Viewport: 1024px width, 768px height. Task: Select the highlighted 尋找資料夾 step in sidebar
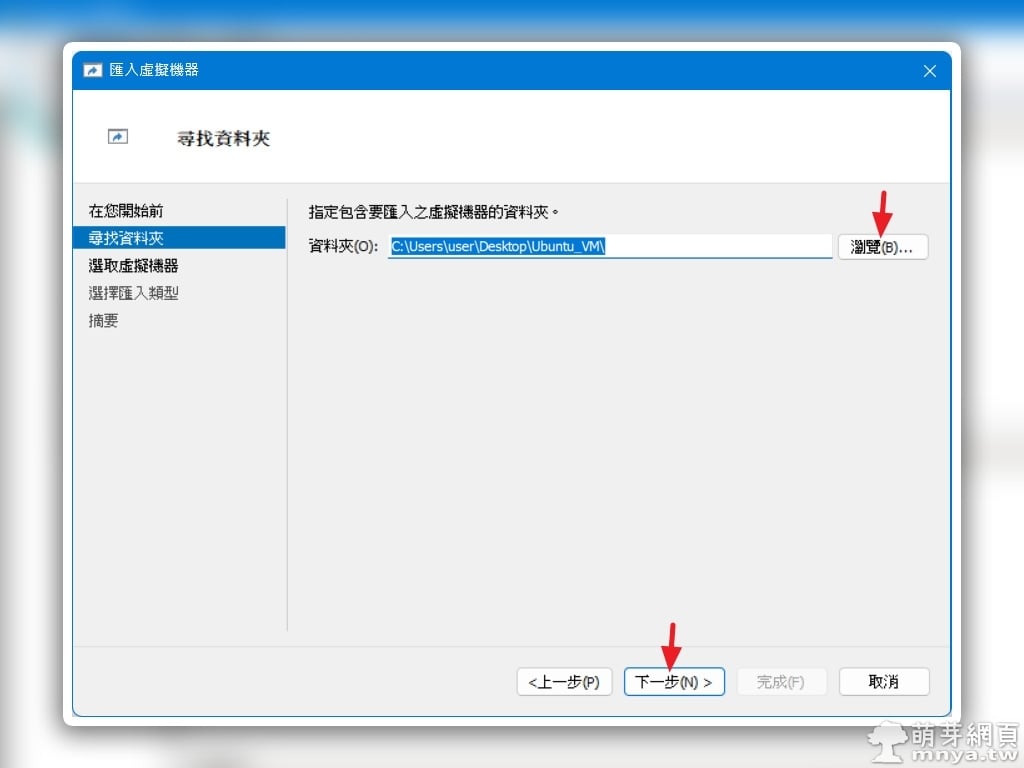[x=126, y=238]
